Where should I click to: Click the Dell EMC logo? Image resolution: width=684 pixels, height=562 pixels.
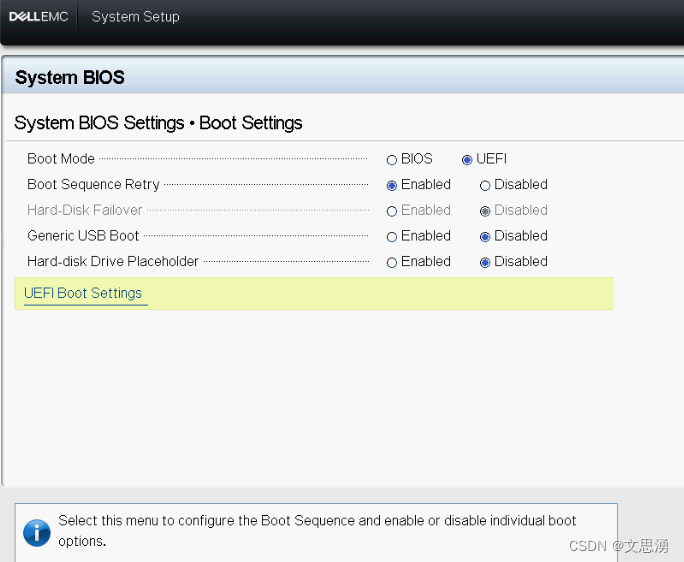pos(38,17)
